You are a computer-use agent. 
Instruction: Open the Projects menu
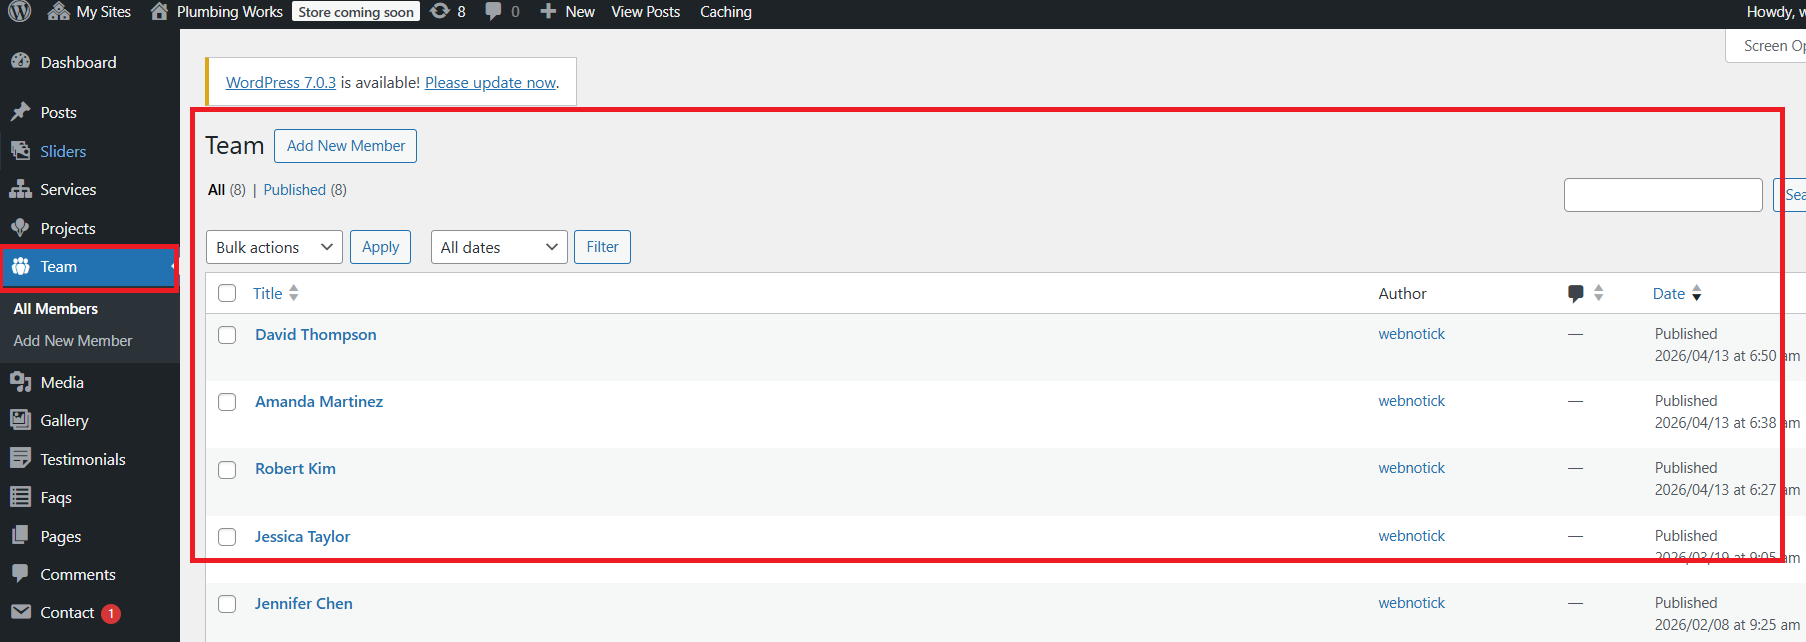coord(68,228)
